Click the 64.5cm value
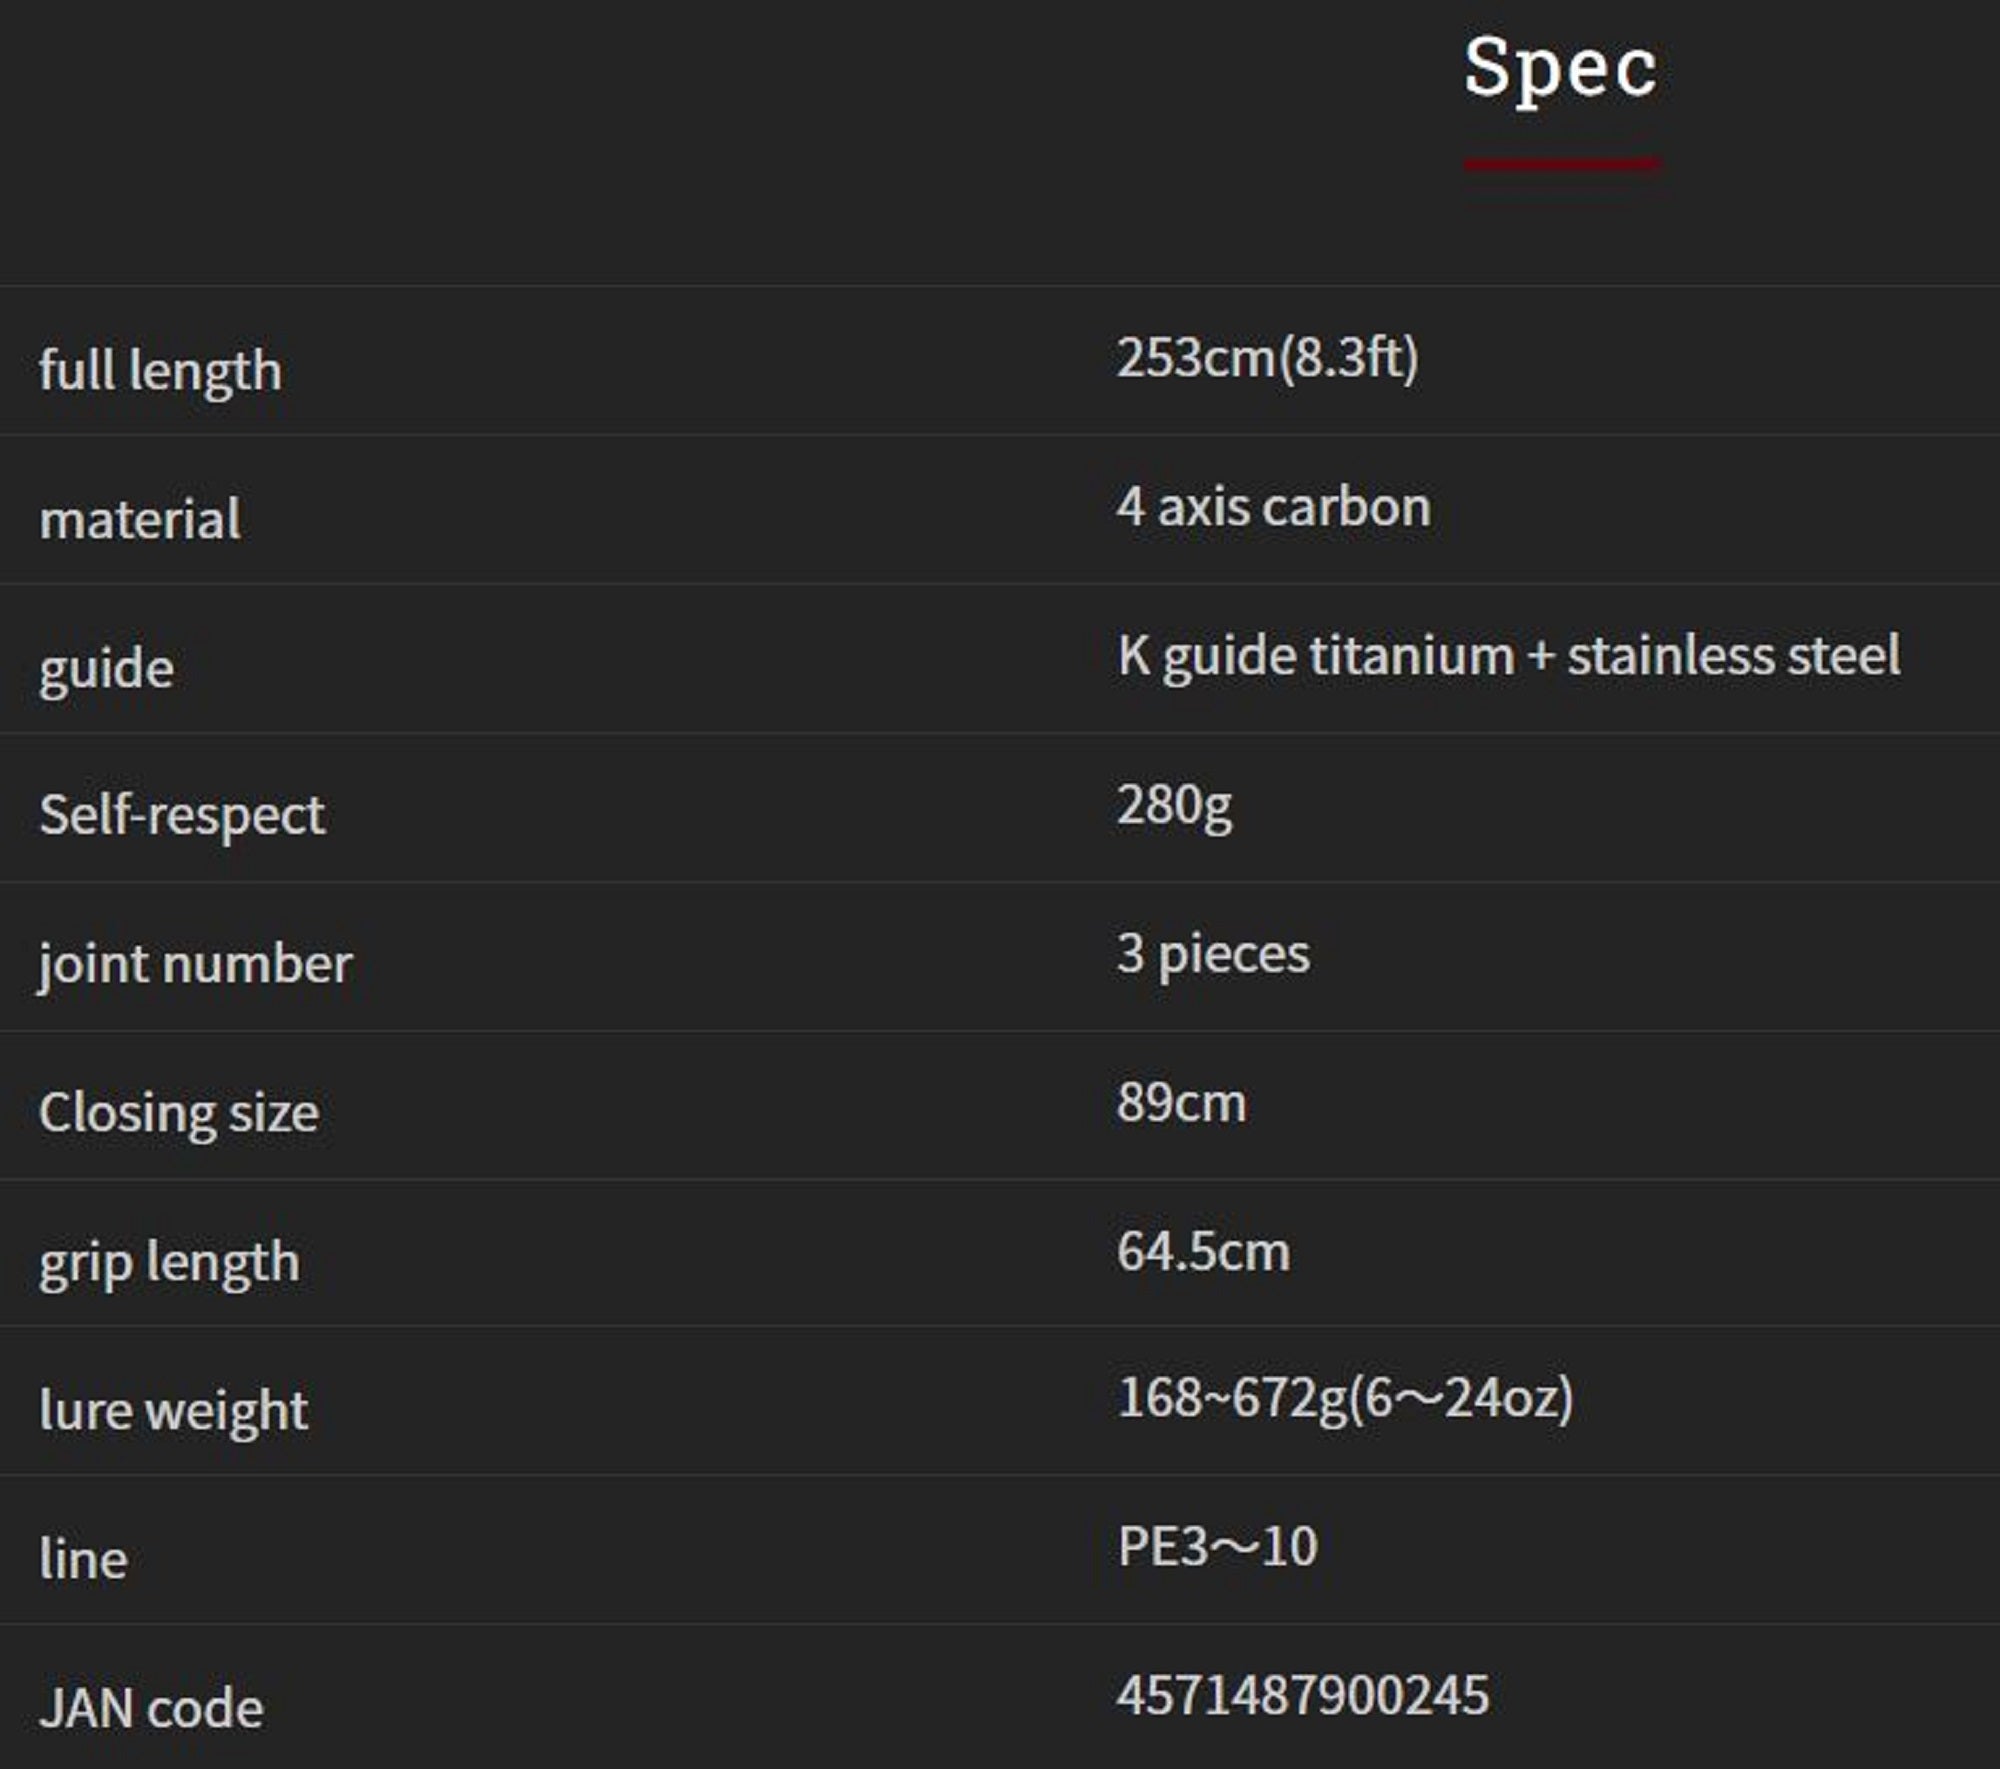 click(1203, 1252)
